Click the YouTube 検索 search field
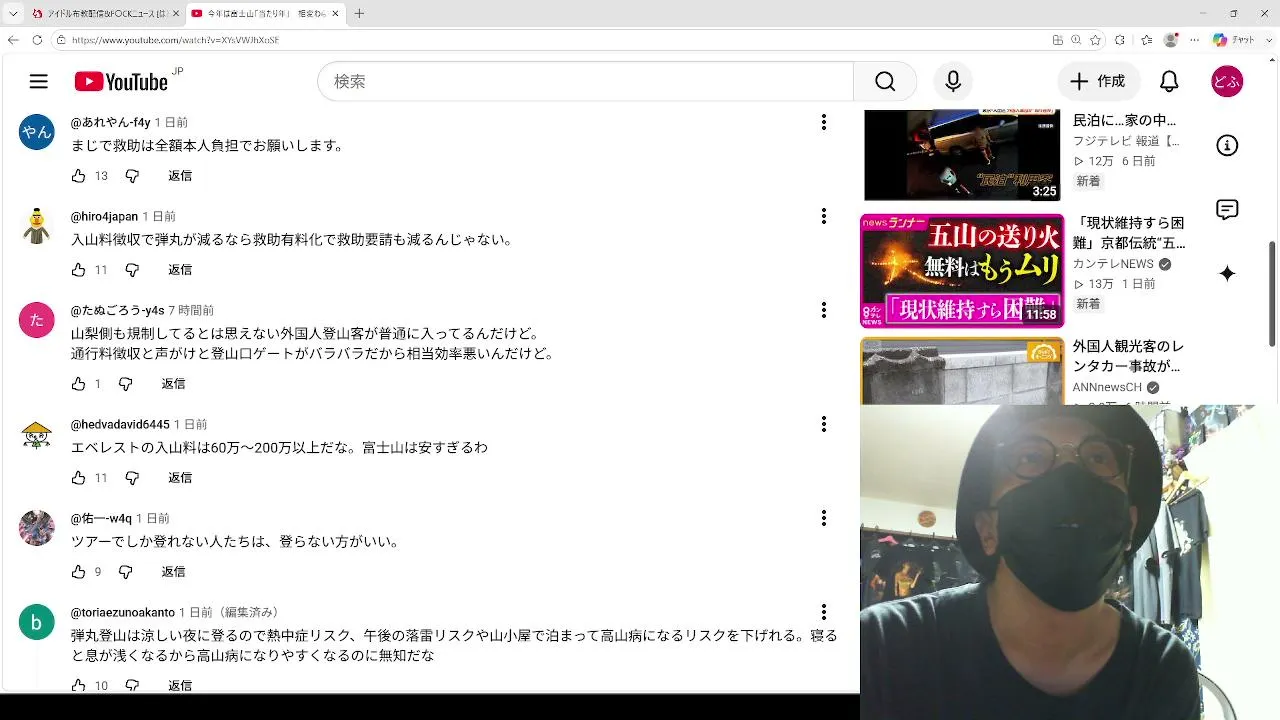Screen dimensions: 1280x720 coord(585,82)
